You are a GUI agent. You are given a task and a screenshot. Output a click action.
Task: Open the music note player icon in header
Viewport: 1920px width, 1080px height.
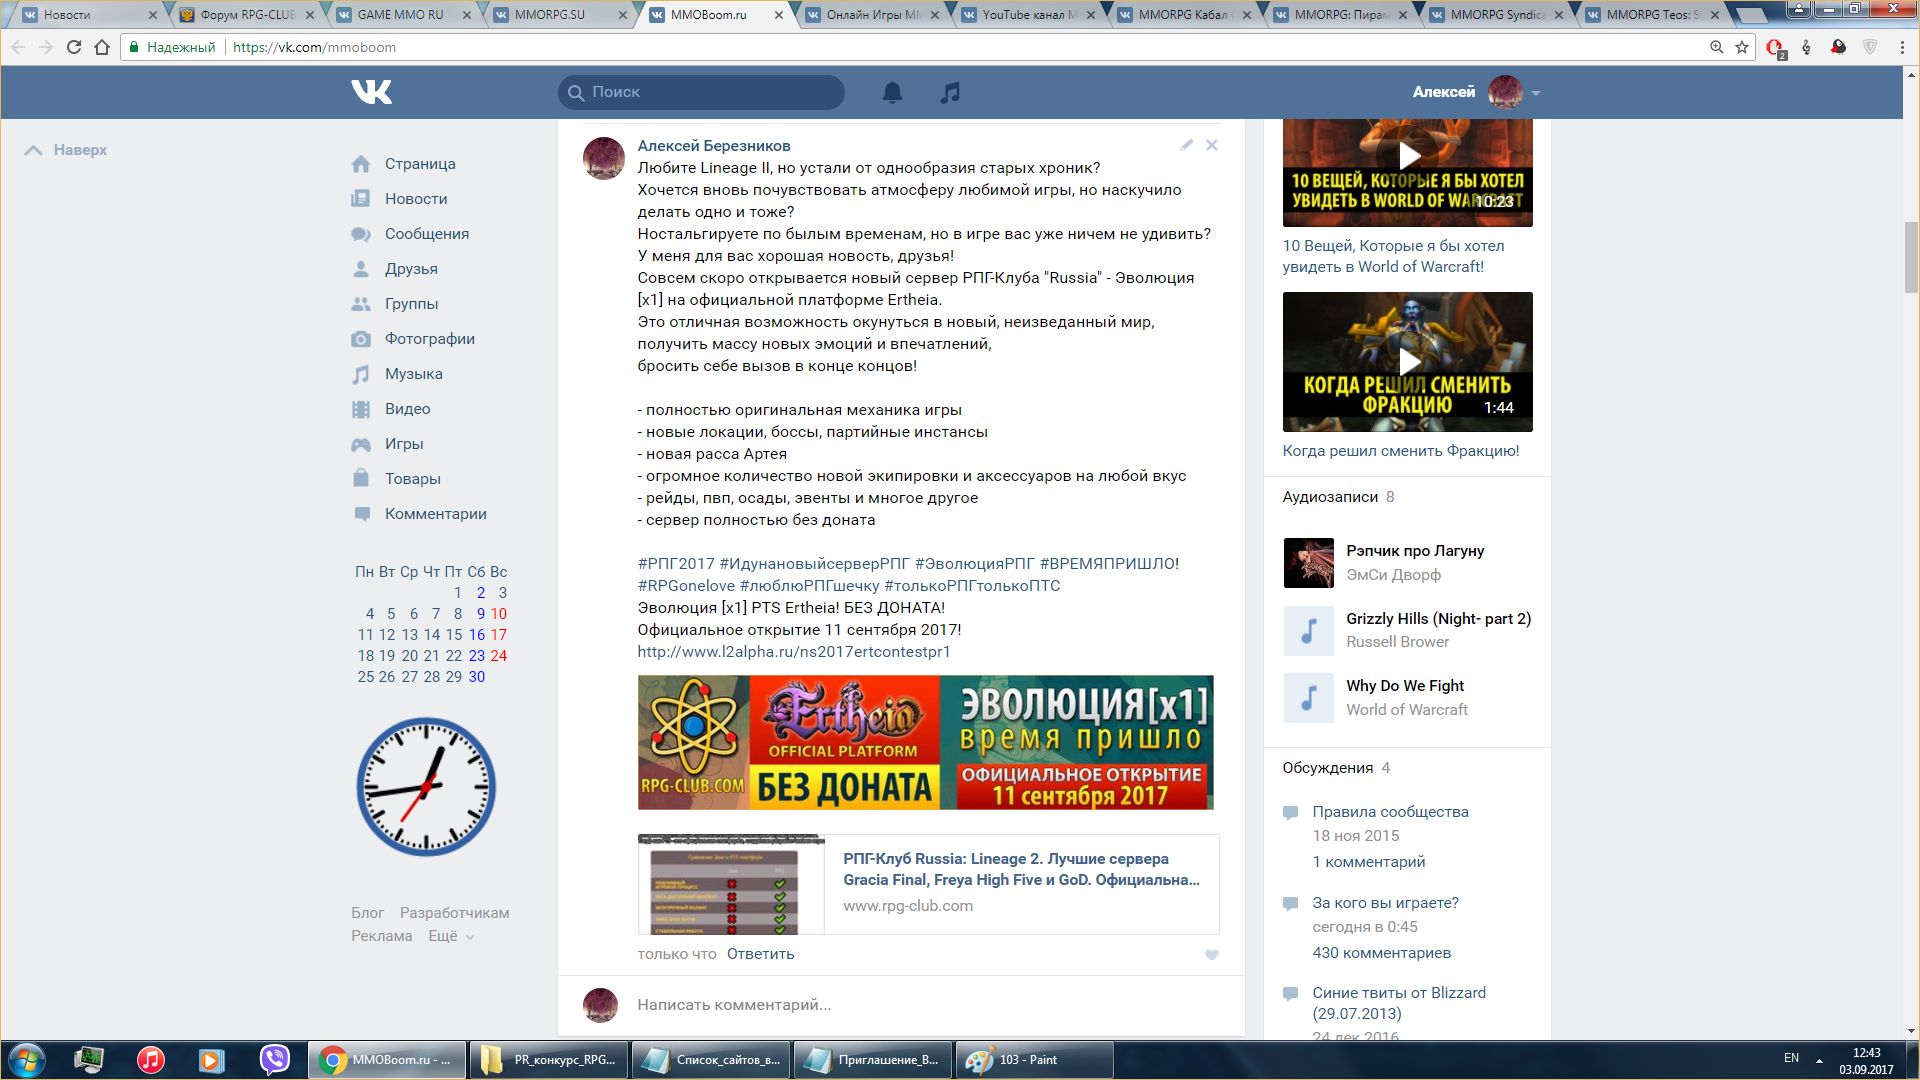[x=950, y=92]
